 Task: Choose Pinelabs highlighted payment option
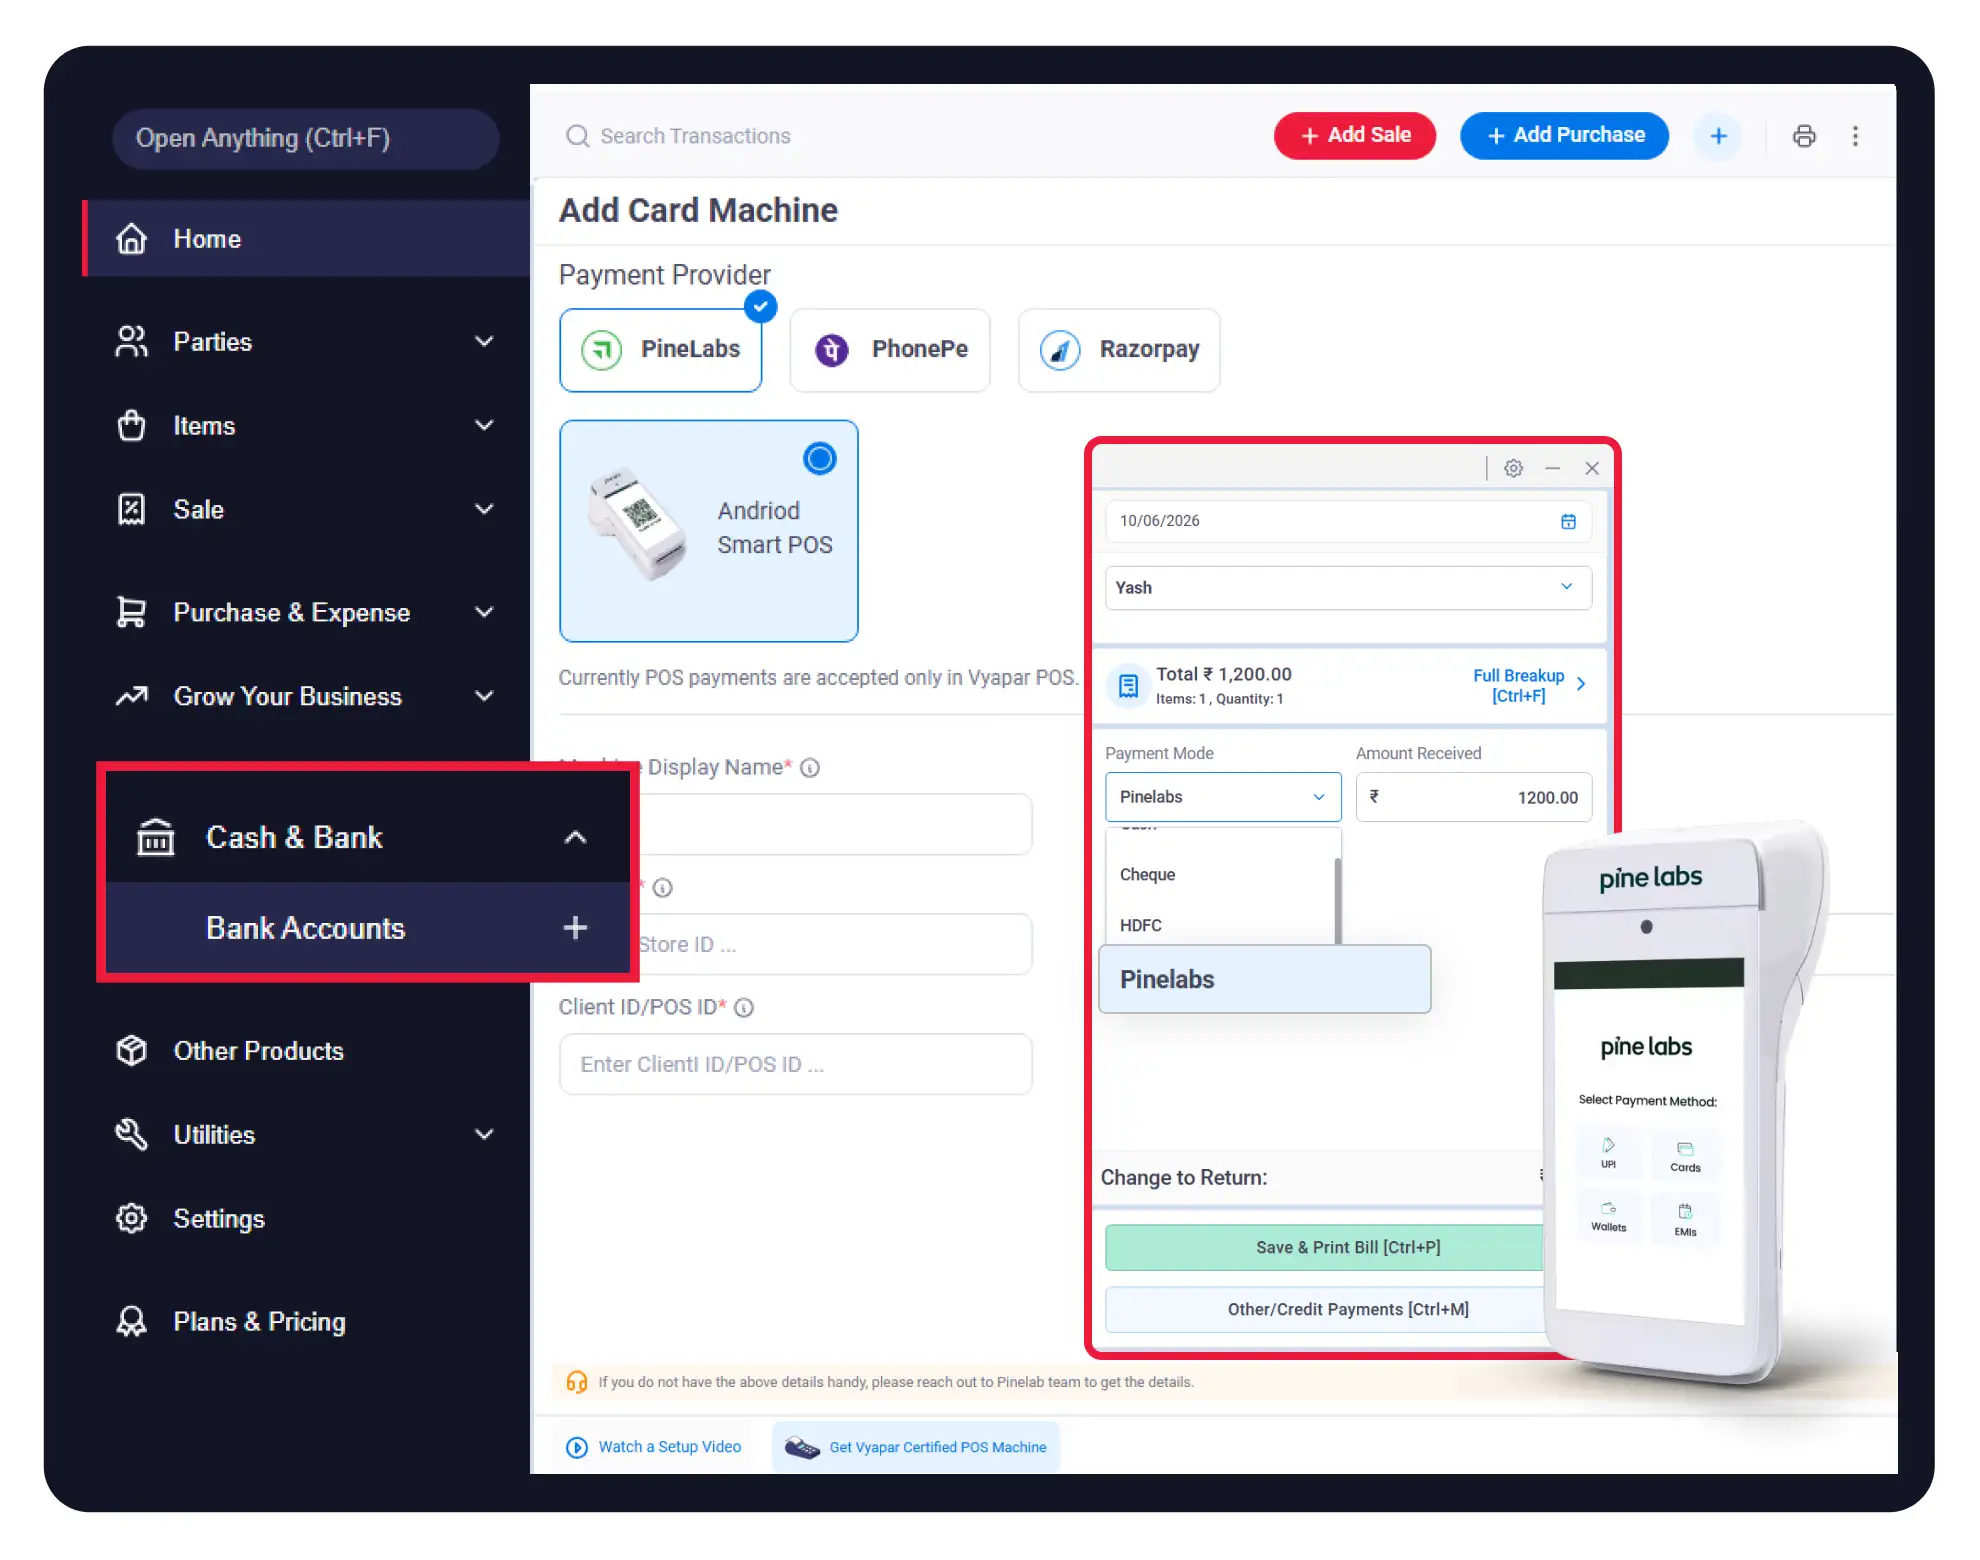tap(1265, 980)
